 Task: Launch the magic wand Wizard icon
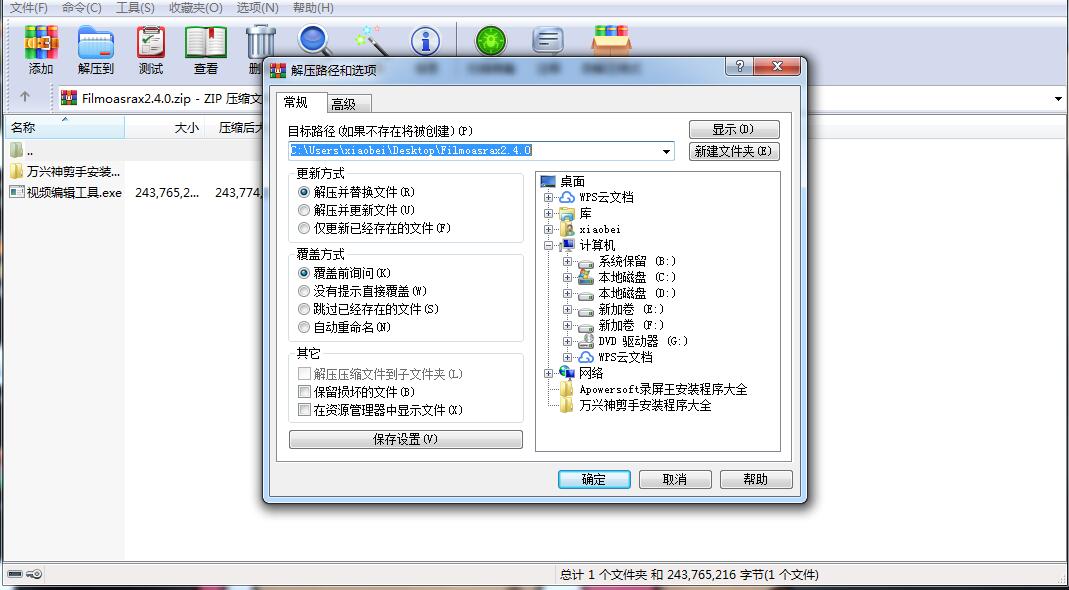tap(371, 41)
